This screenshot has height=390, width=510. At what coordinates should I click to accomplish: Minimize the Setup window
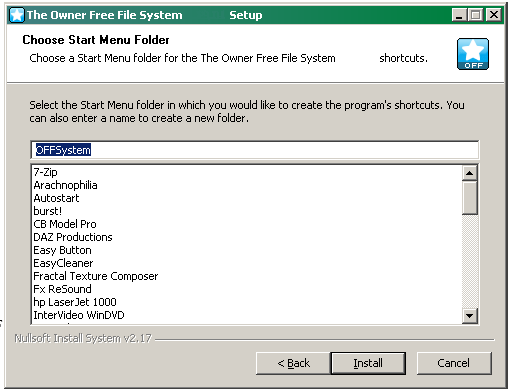tap(459, 15)
